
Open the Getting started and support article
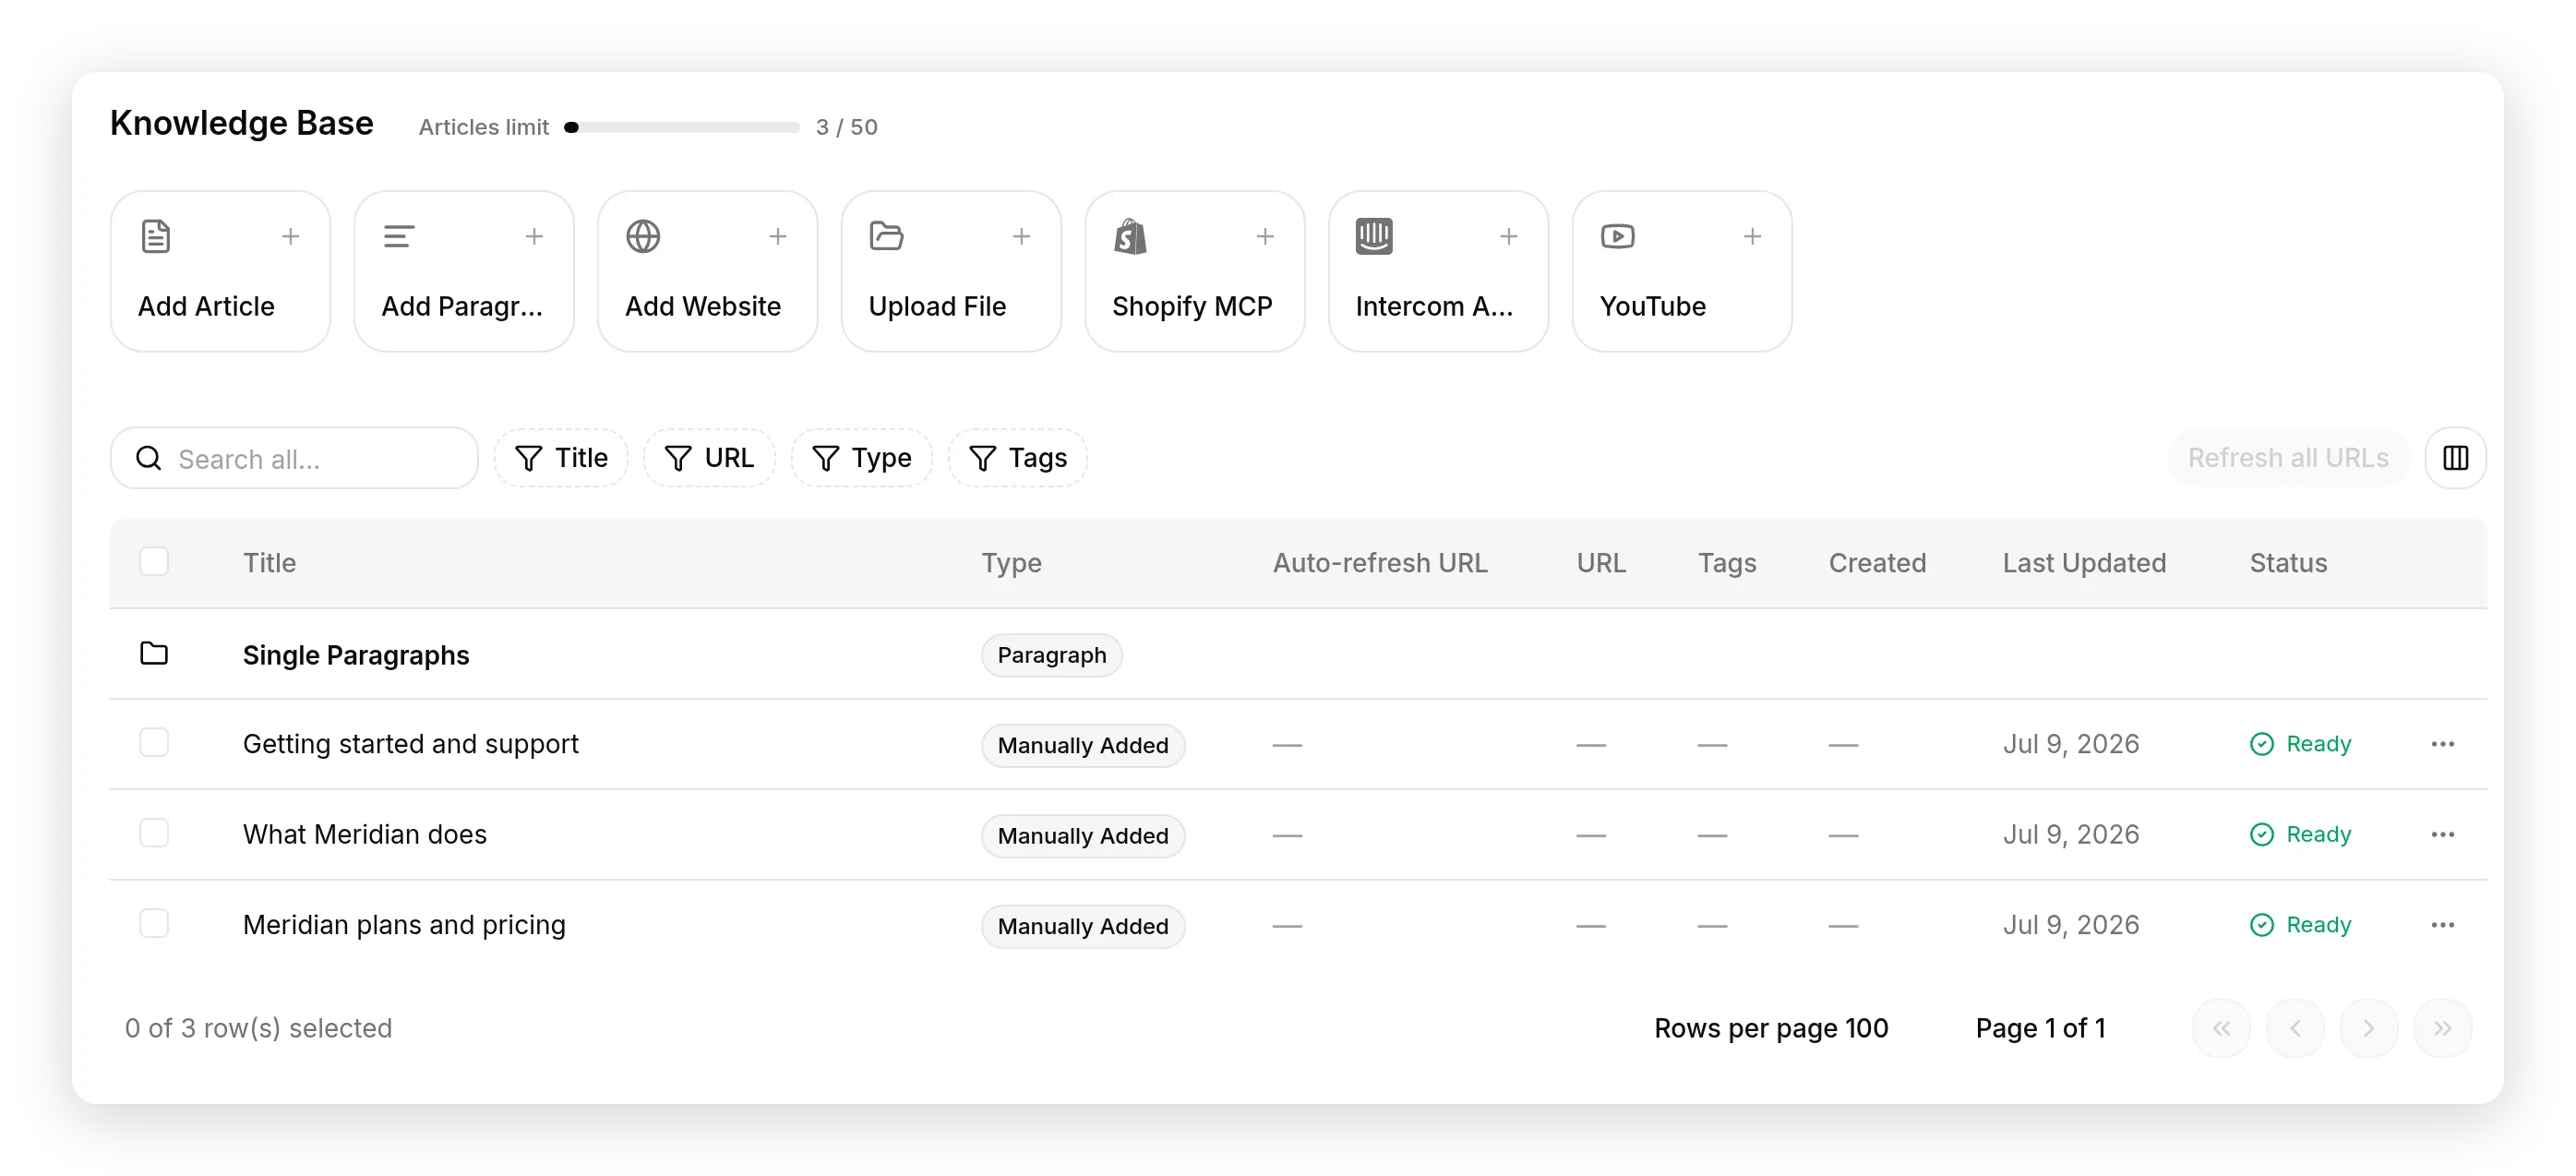click(410, 744)
